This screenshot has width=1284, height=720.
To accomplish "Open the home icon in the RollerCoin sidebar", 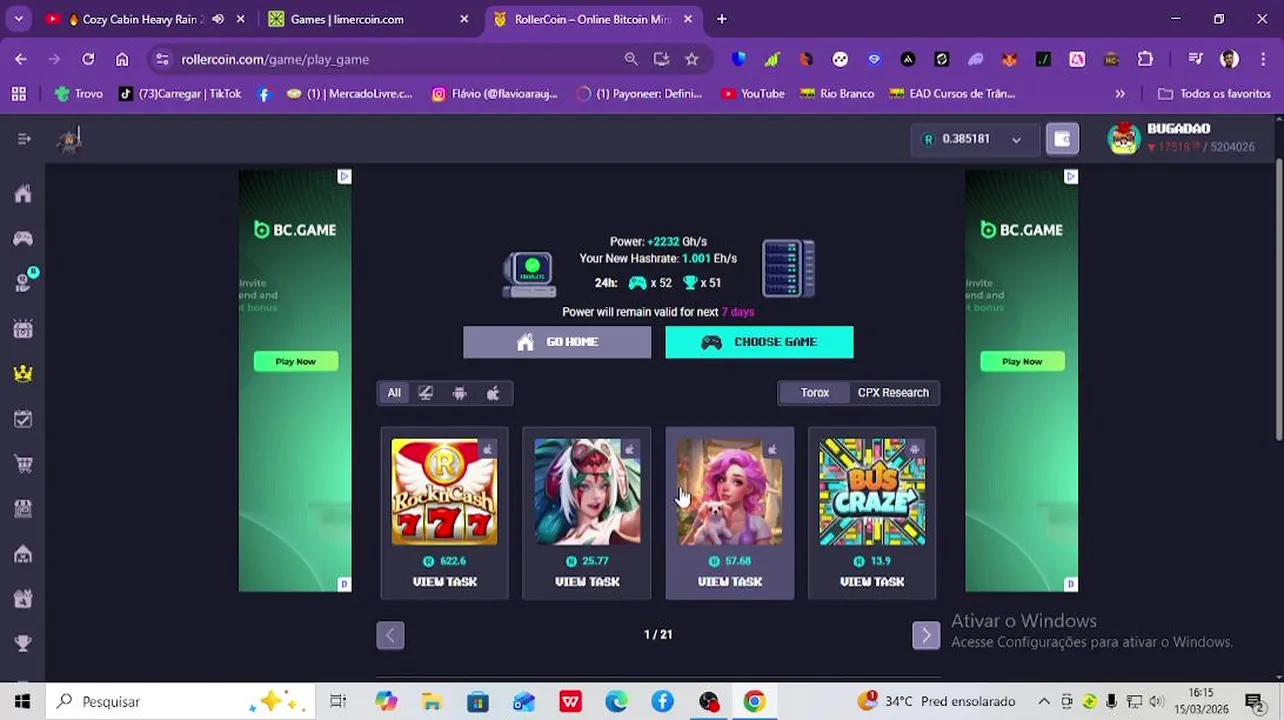I will (23, 194).
